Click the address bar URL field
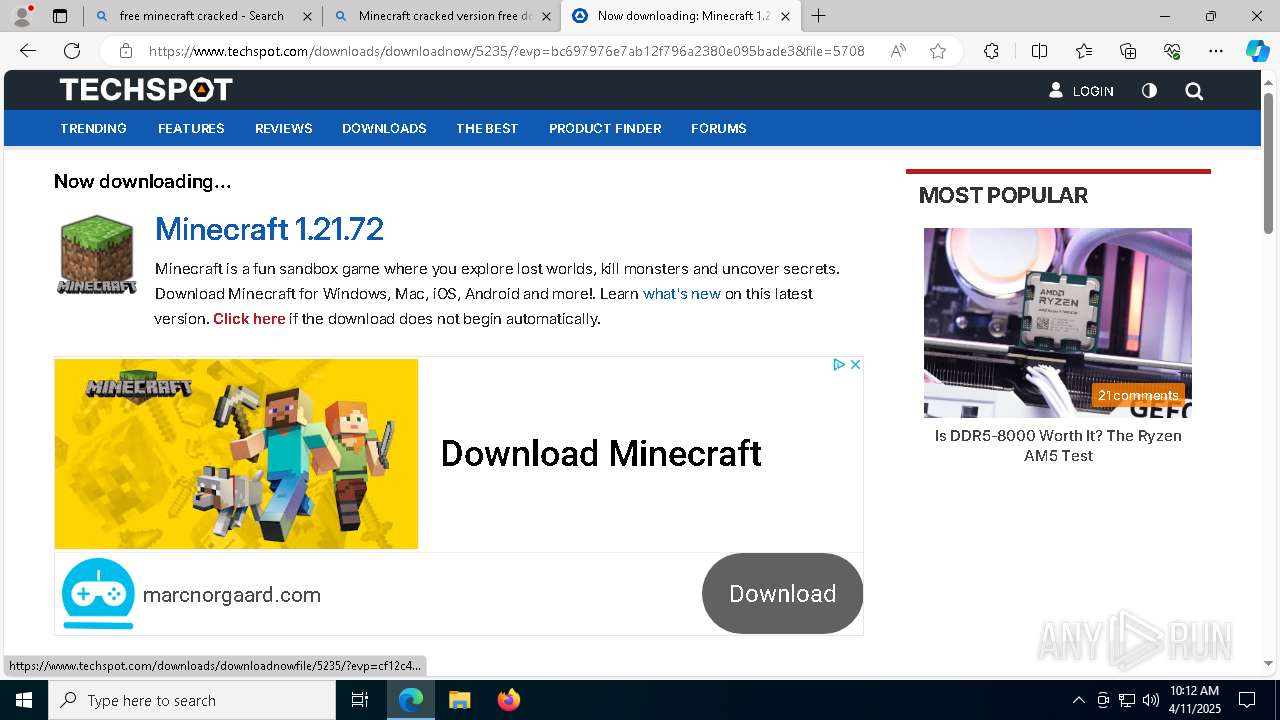The image size is (1280, 720). point(506,51)
